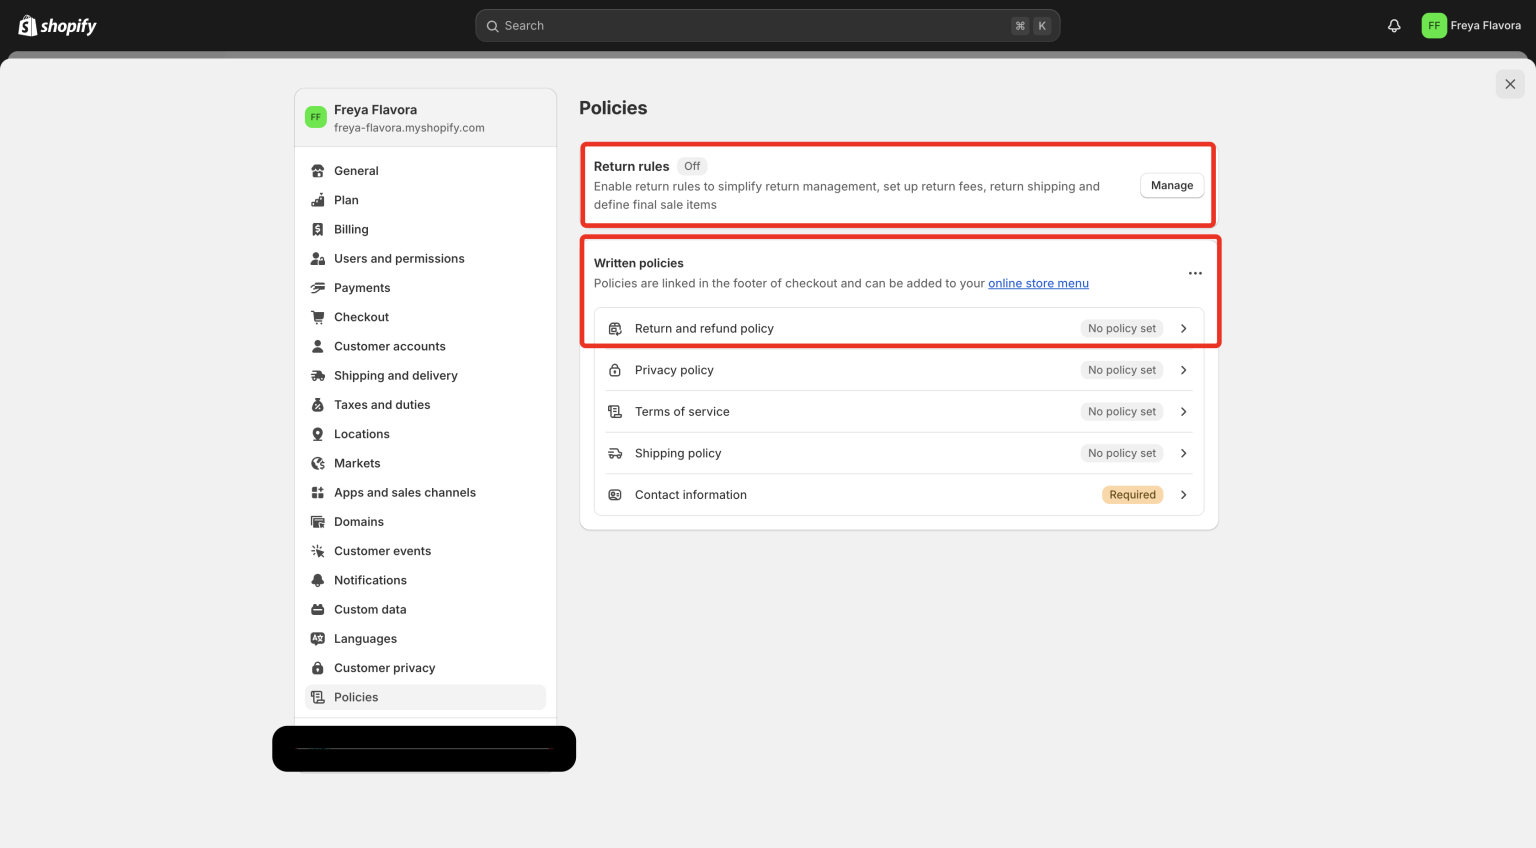
Task: Open the Users and permissions icon
Action: click(317, 258)
